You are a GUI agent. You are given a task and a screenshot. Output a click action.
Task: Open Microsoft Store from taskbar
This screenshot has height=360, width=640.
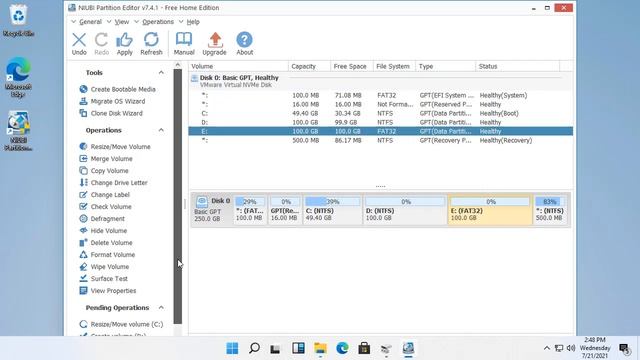364,348
